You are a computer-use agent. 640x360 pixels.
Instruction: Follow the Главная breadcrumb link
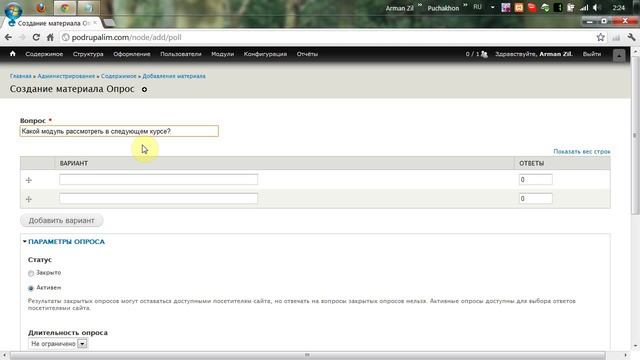click(20, 76)
